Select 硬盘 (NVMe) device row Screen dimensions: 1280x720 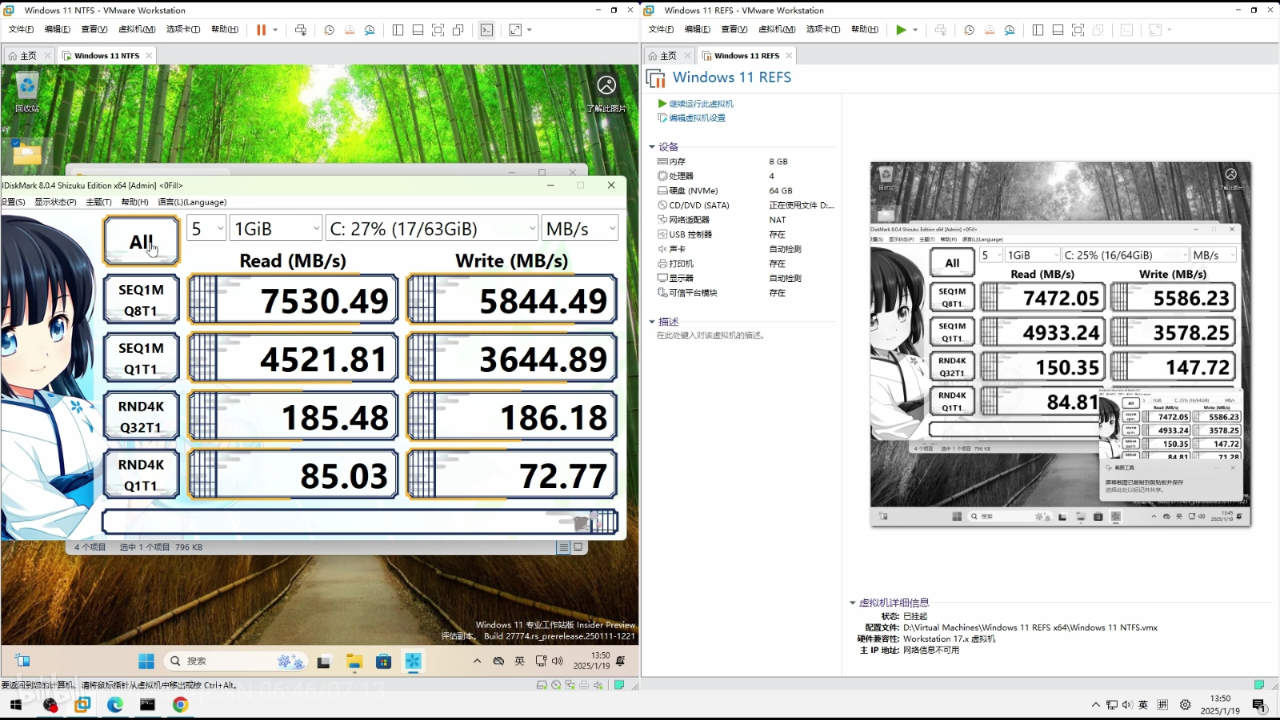click(744, 191)
